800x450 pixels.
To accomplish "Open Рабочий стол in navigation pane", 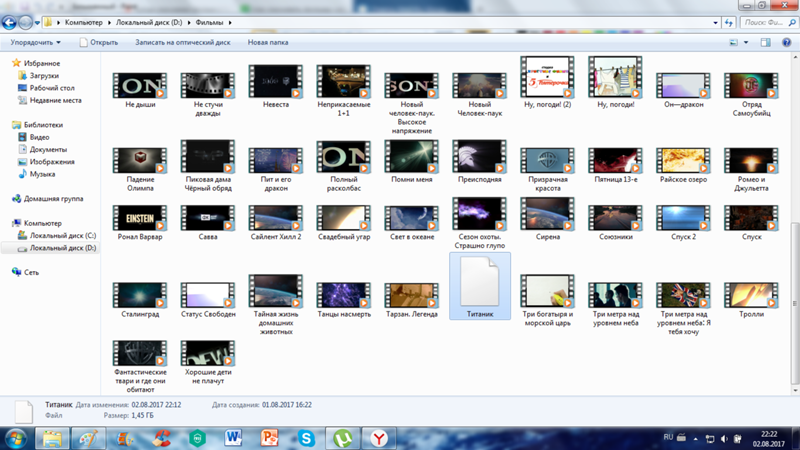I will click(x=52, y=88).
